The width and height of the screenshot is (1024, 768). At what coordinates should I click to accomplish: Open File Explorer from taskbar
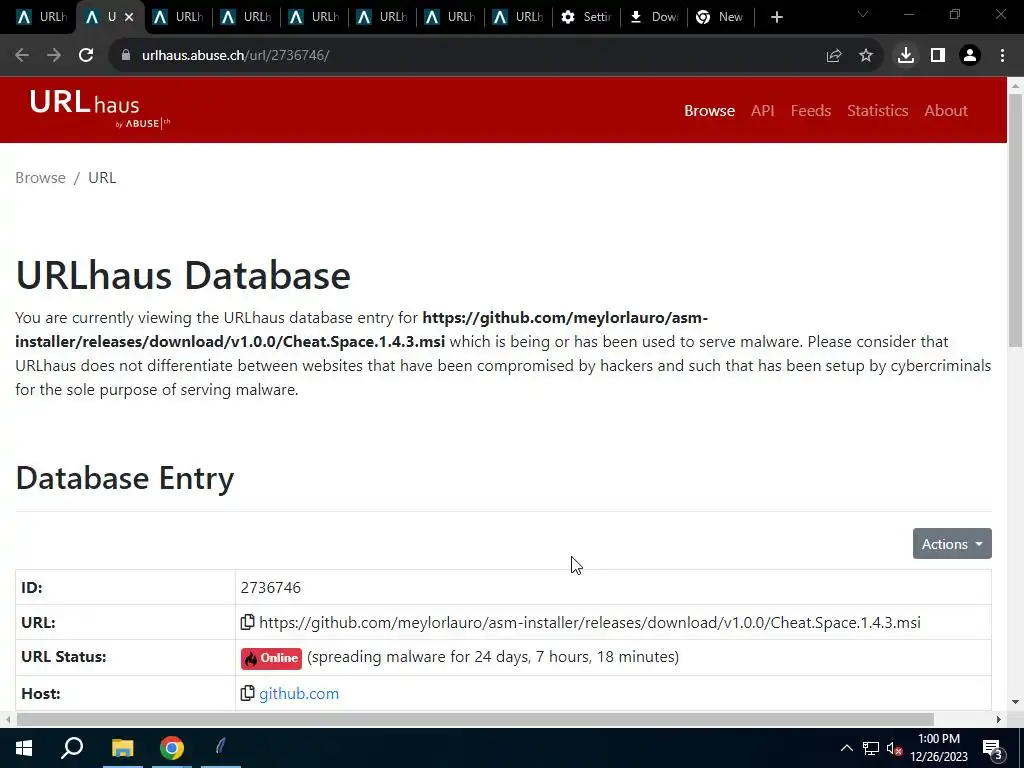(x=122, y=748)
